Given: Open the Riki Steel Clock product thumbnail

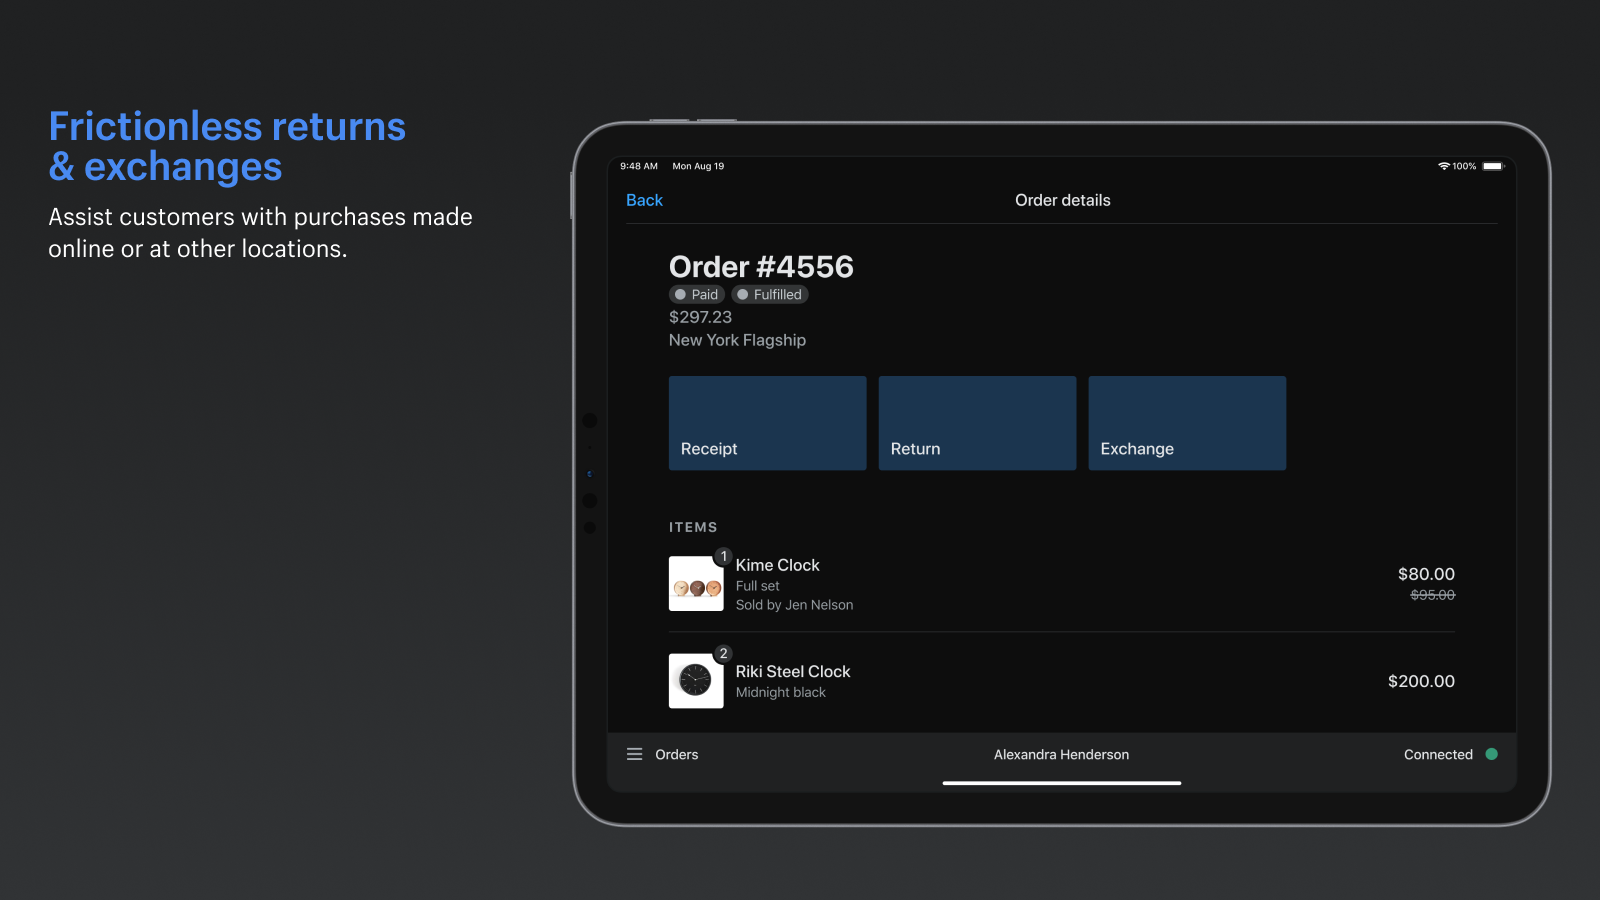Looking at the screenshot, I should (696, 681).
